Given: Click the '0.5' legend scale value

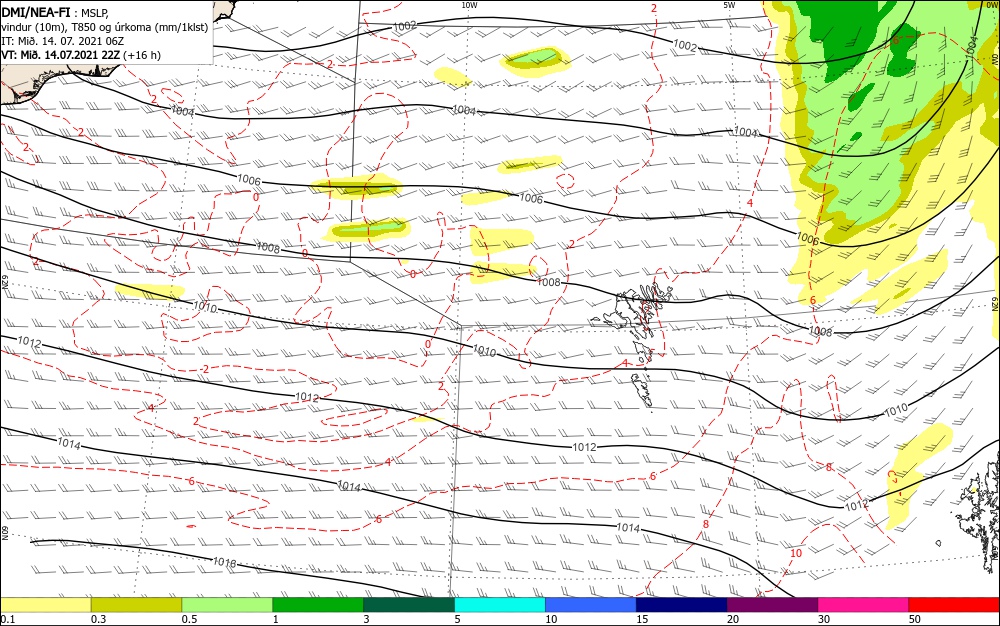Looking at the screenshot, I should click(x=189, y=619).
